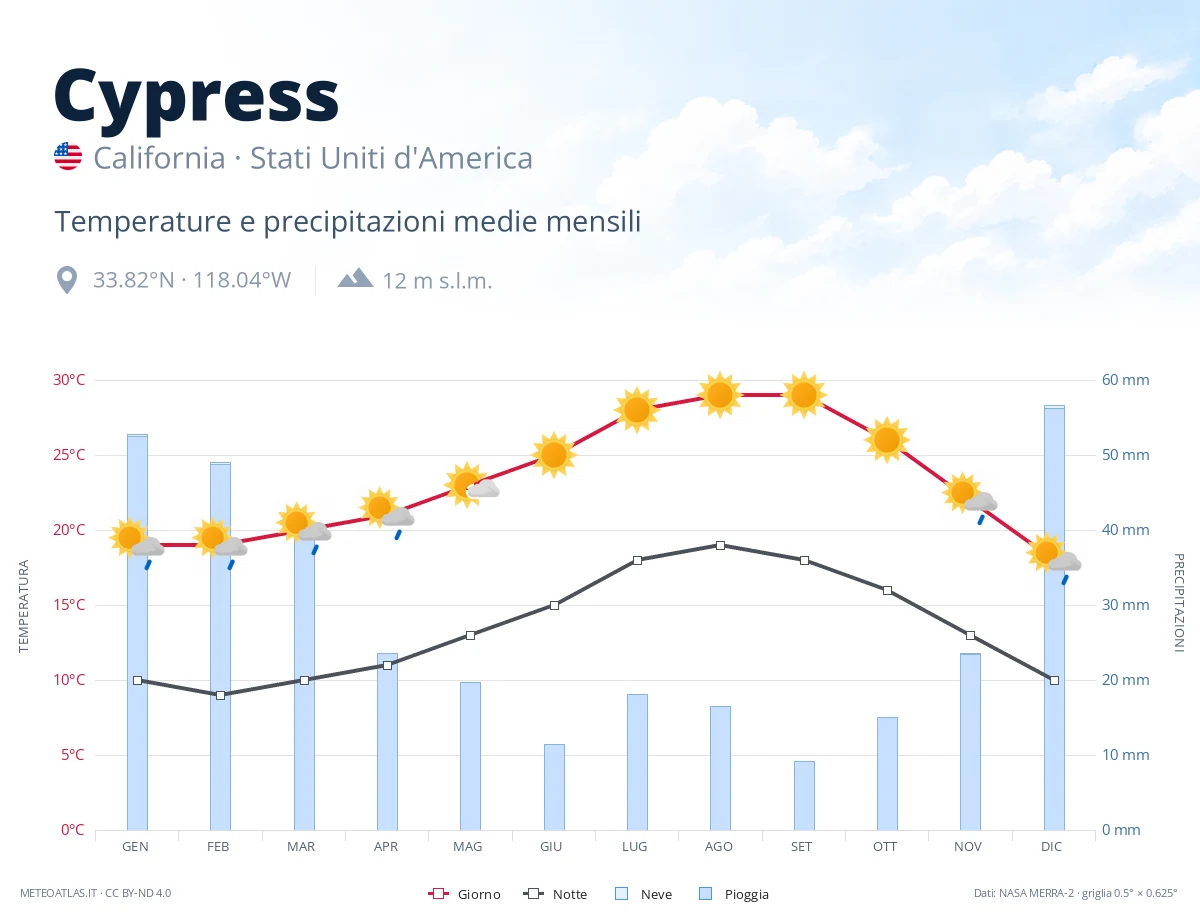
Task: Click the 60 mm axis label
Action: coord(1126,380)
